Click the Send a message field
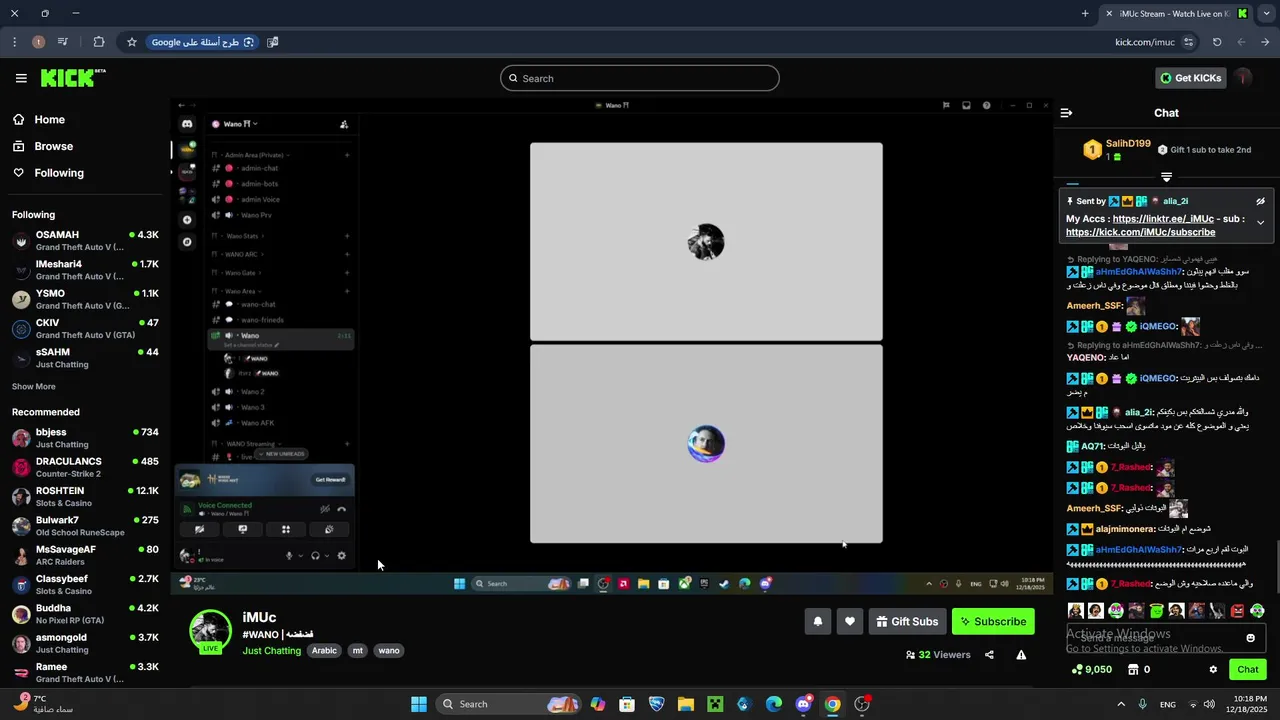This screenshot has width=1280, height=720. coord(1166,638)
